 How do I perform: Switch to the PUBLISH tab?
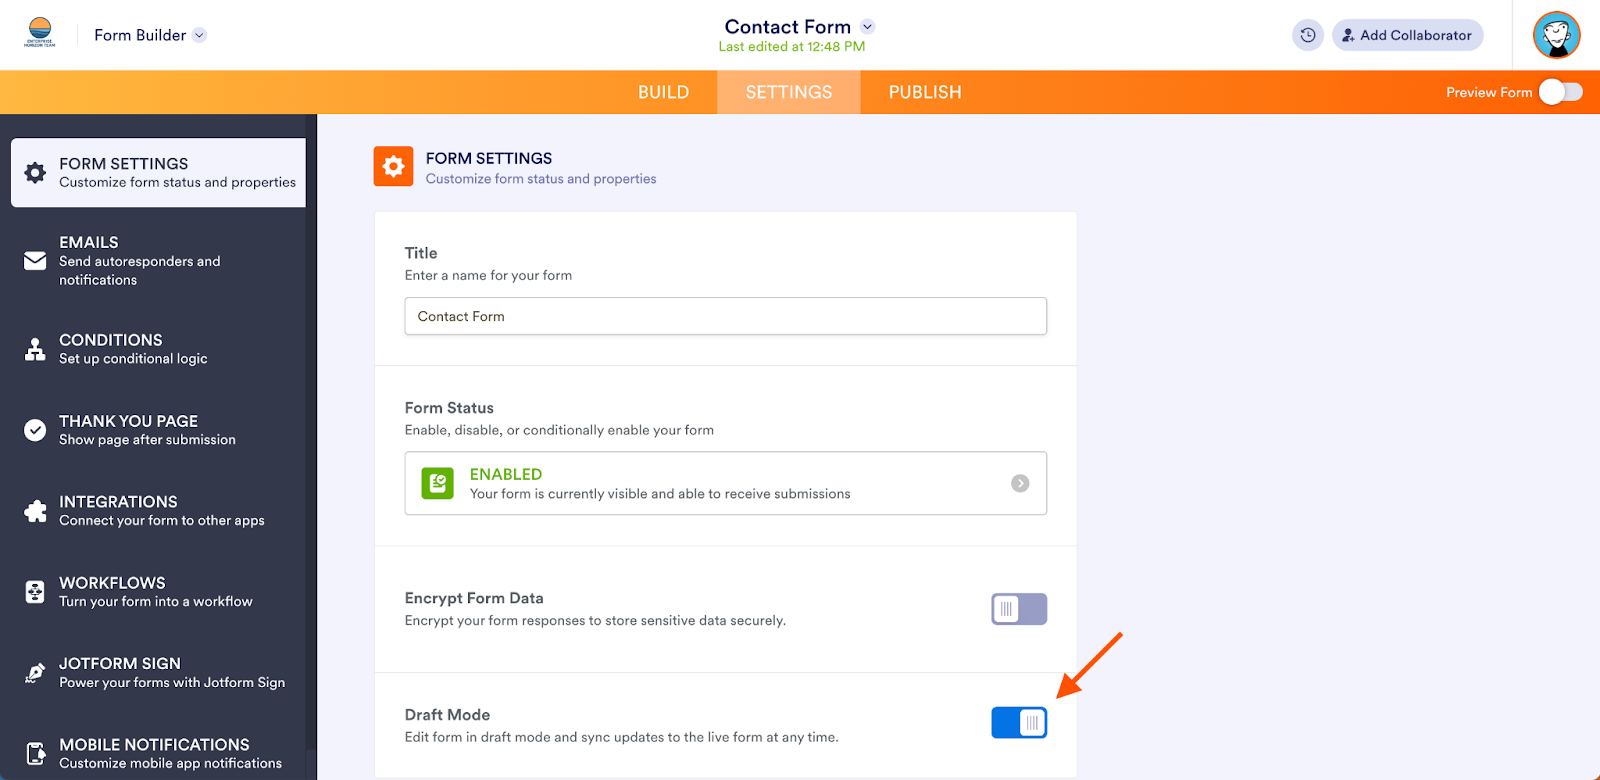[x=925, y=92]
